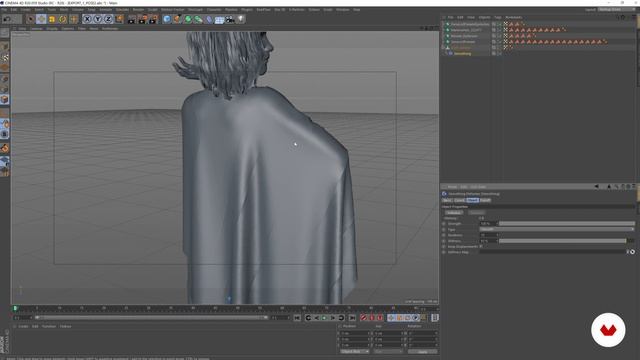
Task: Click the Initialize button
Action: coord(453,213)
